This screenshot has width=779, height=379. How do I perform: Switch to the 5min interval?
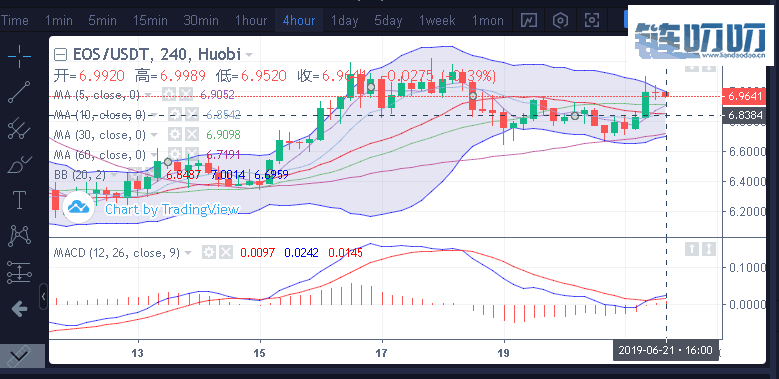(x=102, y=21)
